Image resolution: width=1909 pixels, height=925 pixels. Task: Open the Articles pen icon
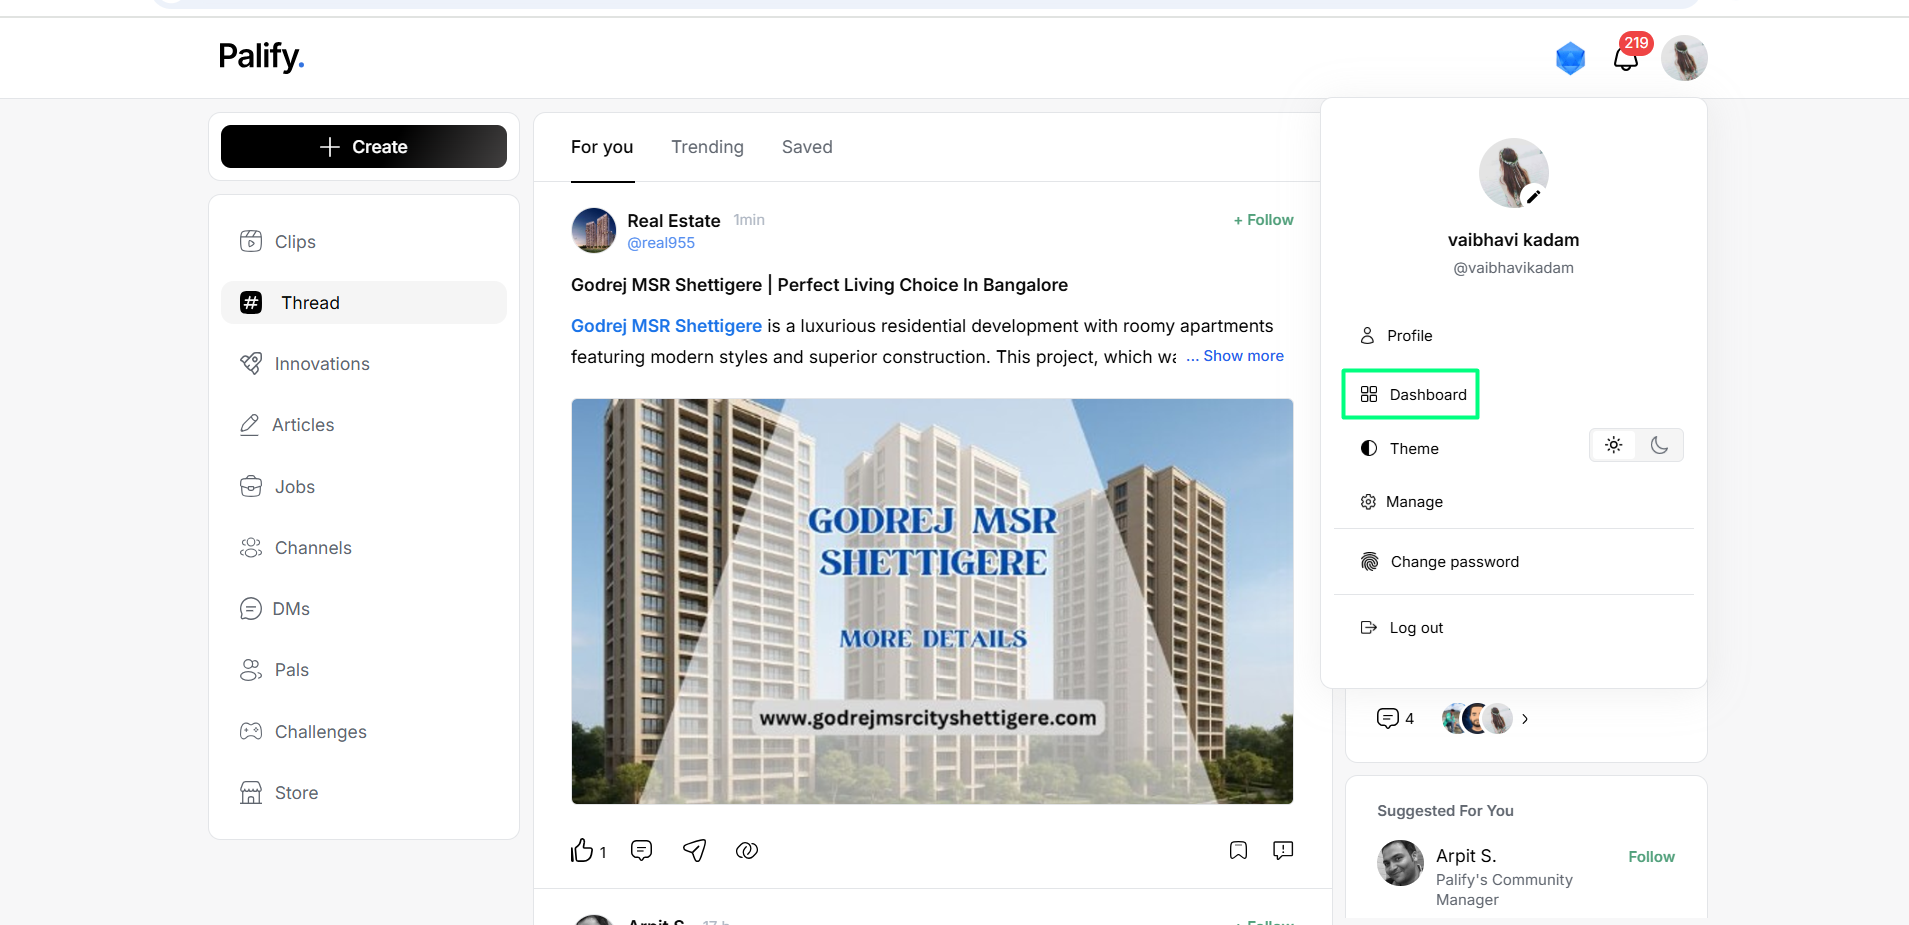(x=250, y=425)
